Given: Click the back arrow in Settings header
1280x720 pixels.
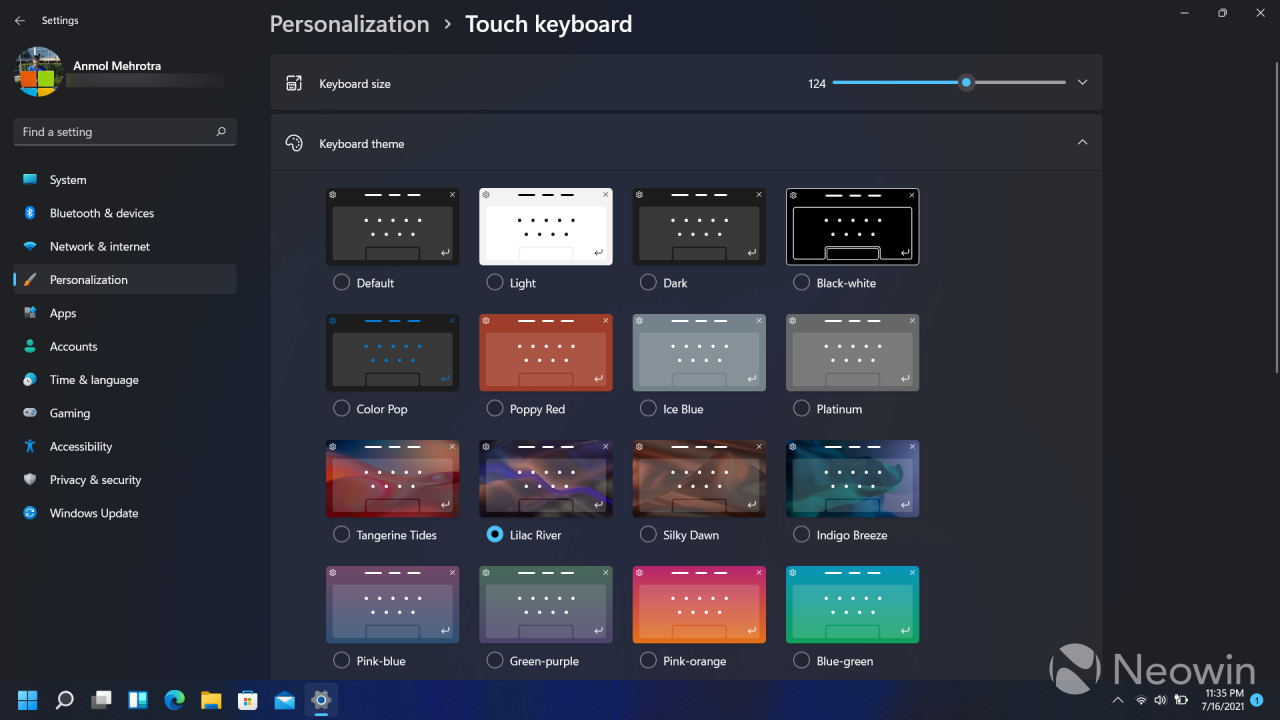Looking at the screenshot, I should pos(20,20).
